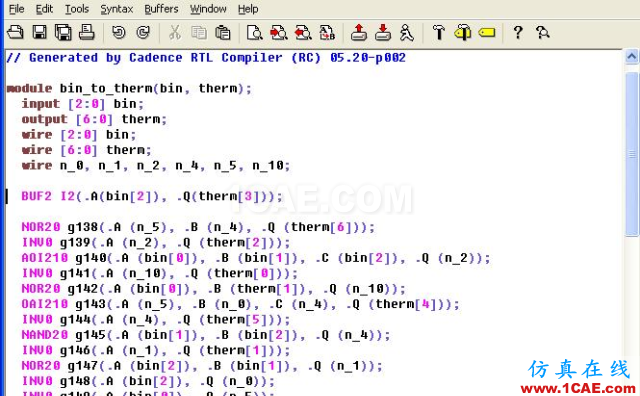Click the scrollbar up arrow
Screen dimensions: 640x396
tap(631, 57)
